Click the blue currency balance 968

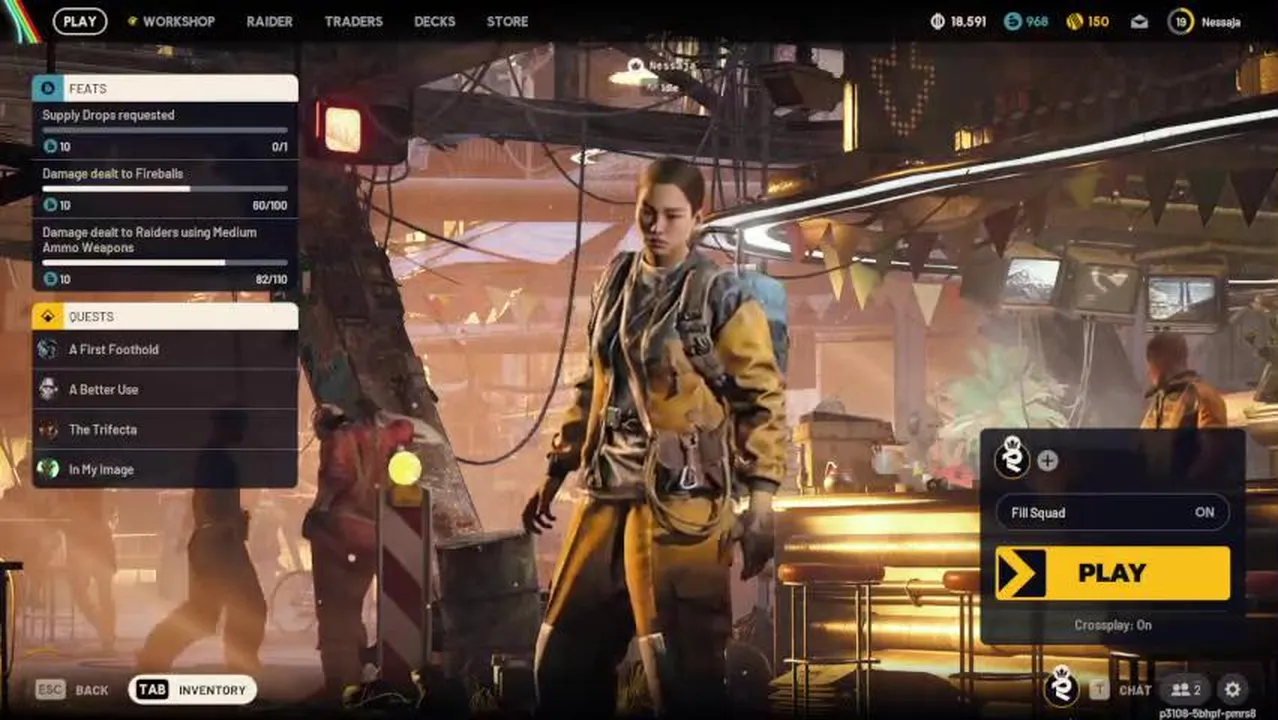click(x=1026, y=21)
